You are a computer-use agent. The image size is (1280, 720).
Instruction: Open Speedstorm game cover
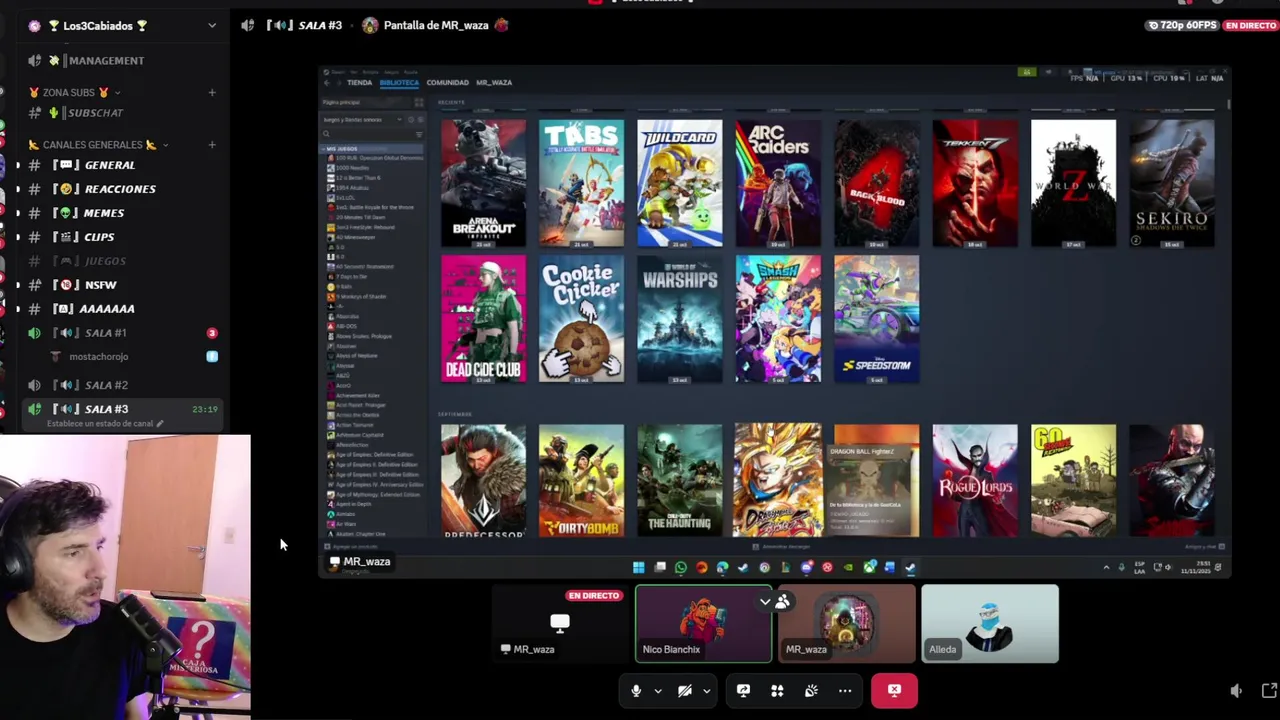coord(876,319)
